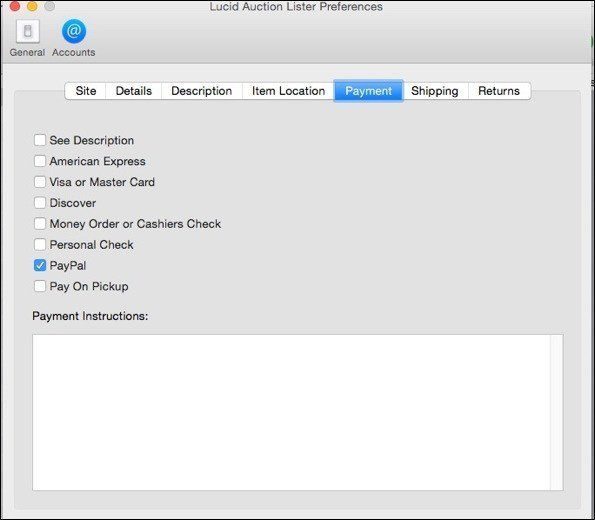Check Money Order or Cashiers Check
Image resolution: width=595 pixels, height=520 pixels.
[x=40, y=224]
